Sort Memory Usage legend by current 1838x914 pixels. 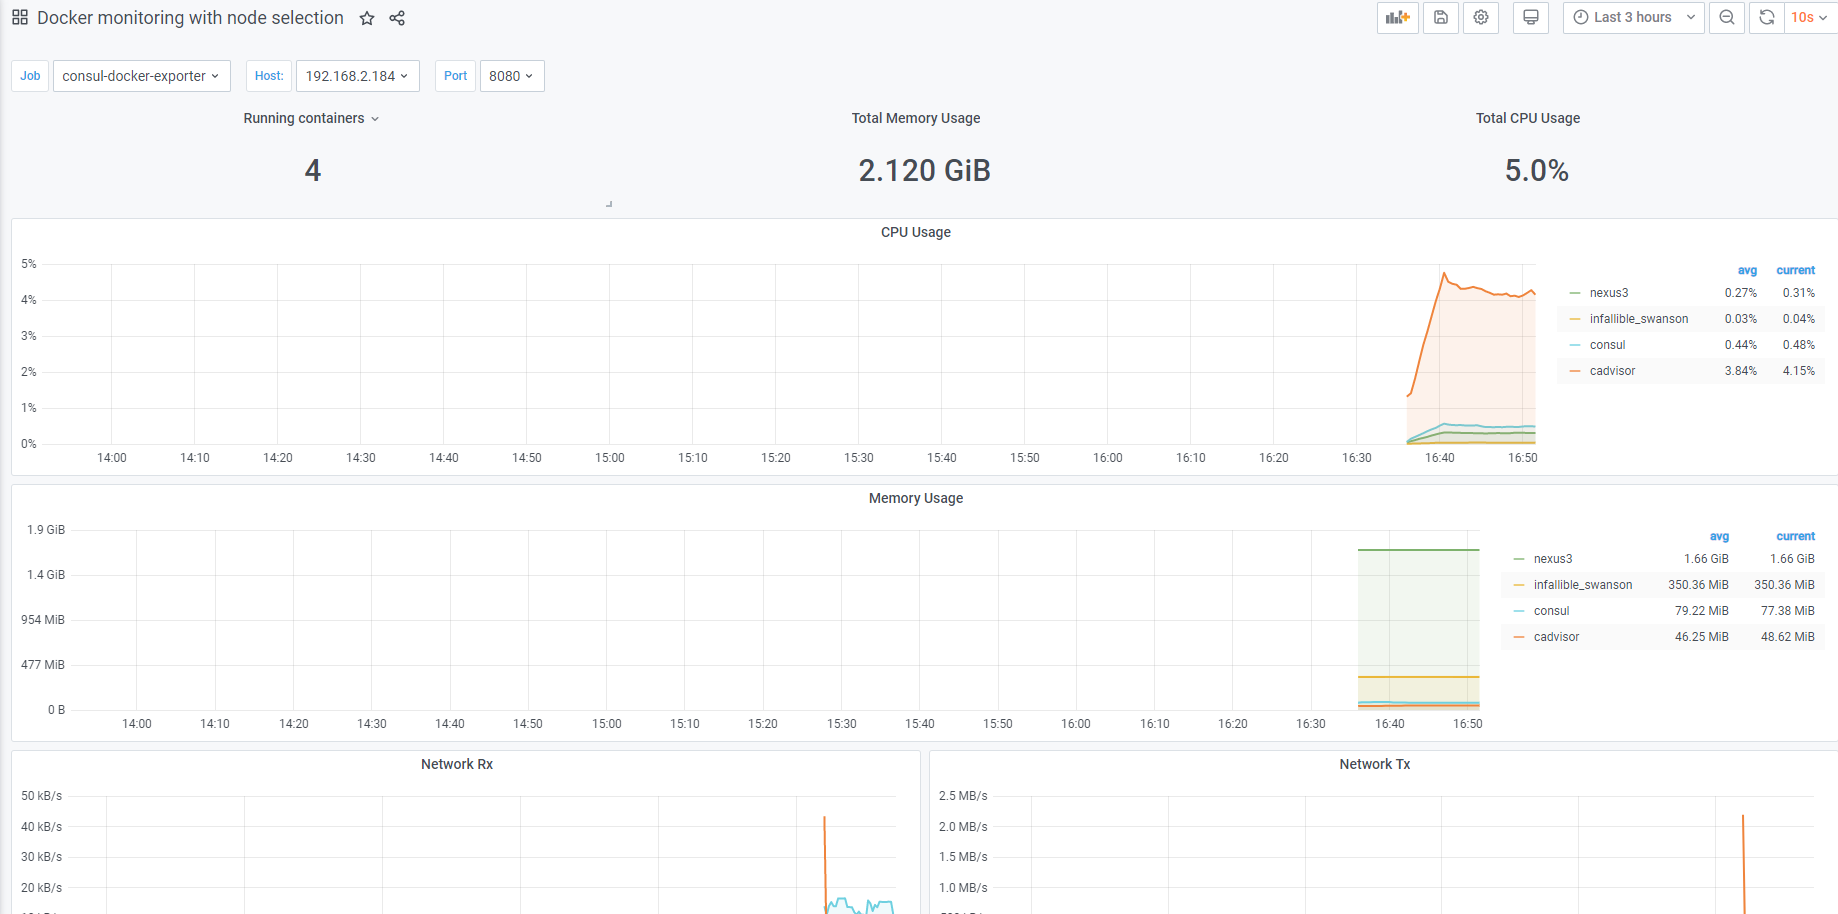tap(1796, 536)
